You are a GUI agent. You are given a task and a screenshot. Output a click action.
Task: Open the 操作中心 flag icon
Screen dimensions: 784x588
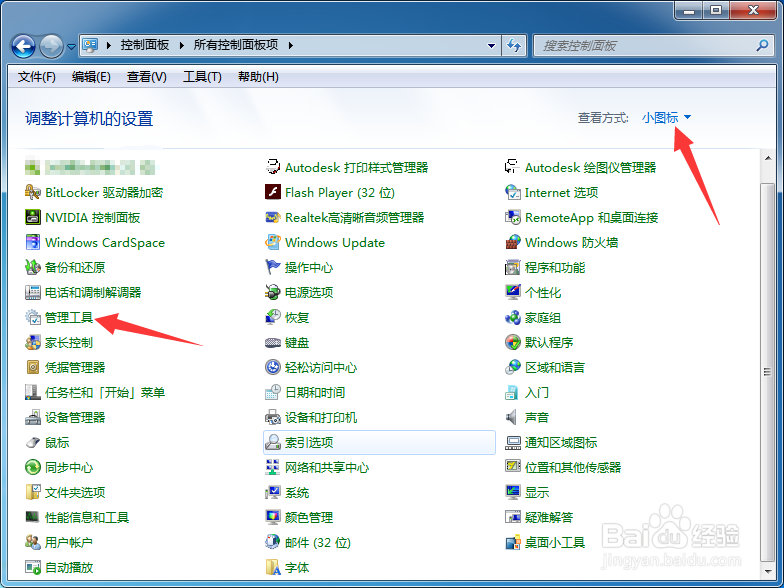tap(272, 268)
